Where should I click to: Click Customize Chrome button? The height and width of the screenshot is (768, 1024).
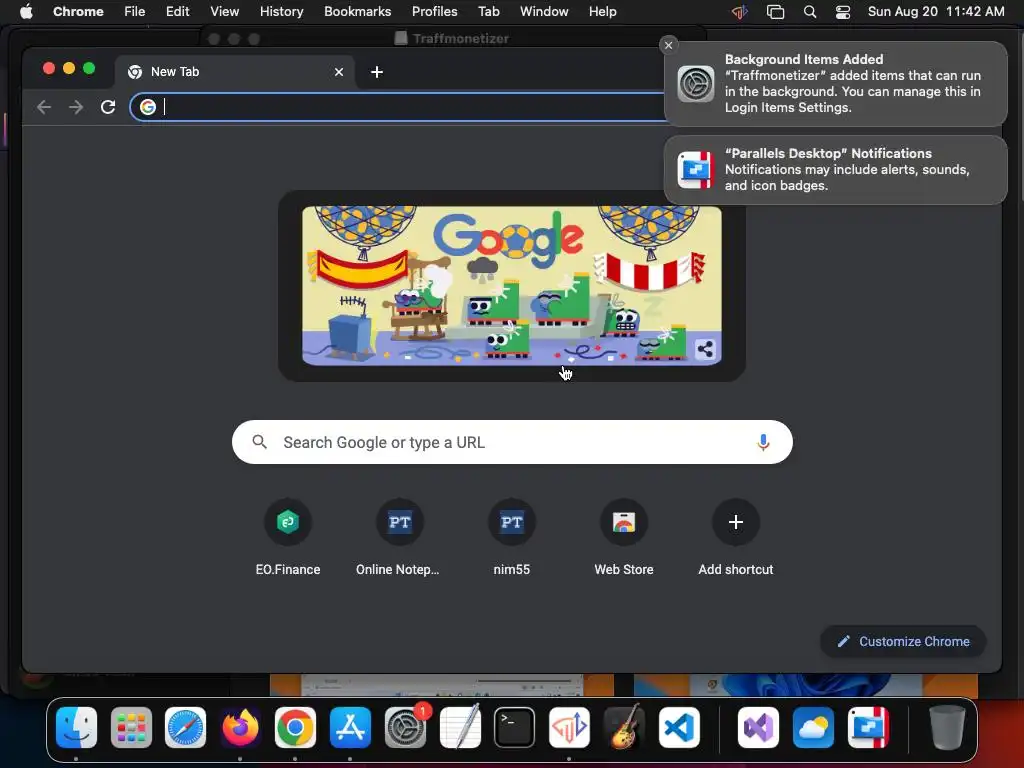pyautogui.click(x=903, y=641)
